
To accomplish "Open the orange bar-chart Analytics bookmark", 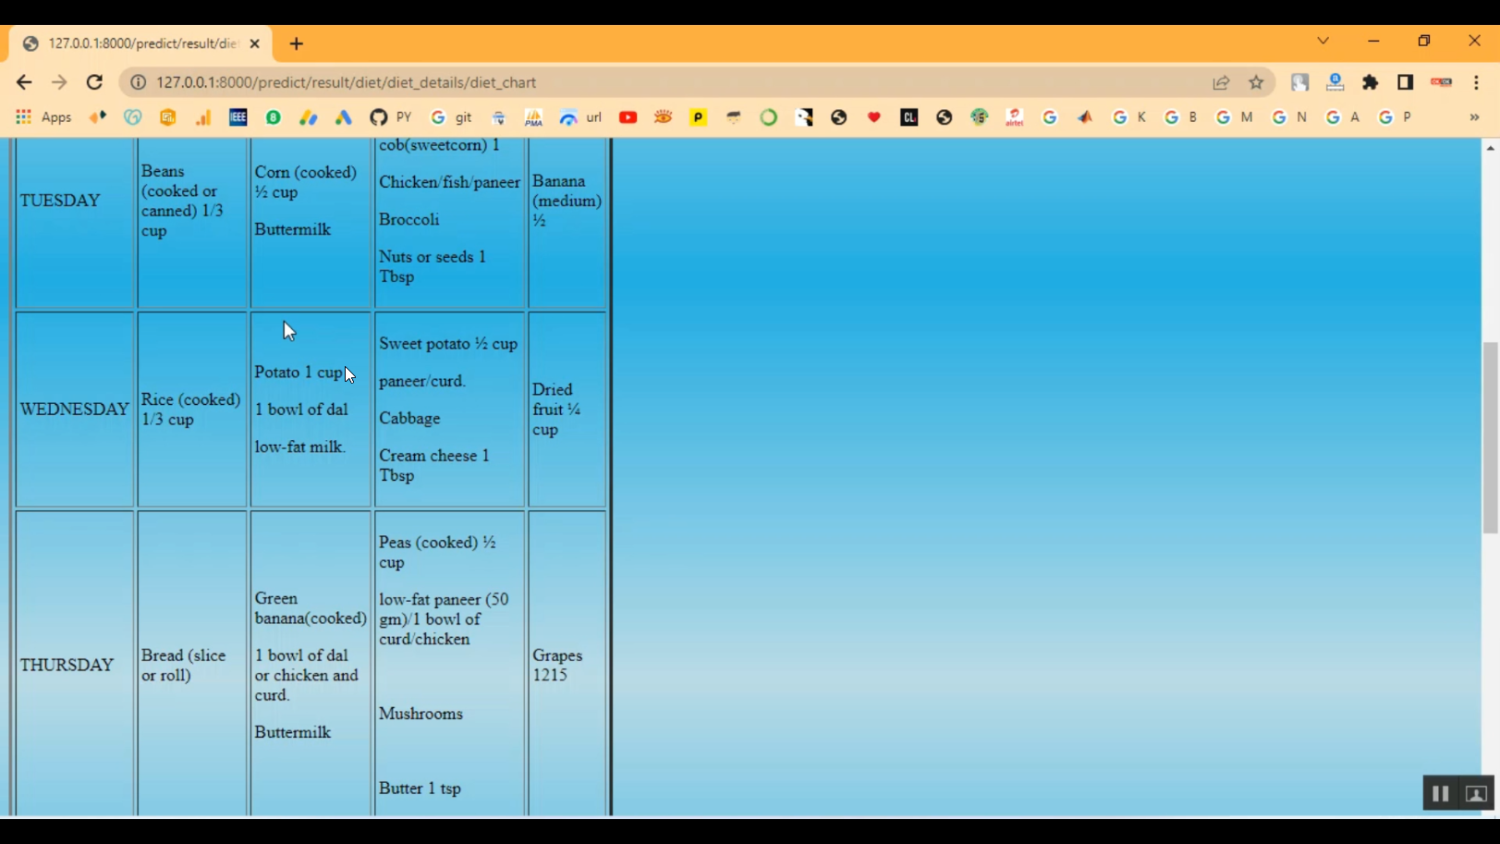I will (203, 117).
